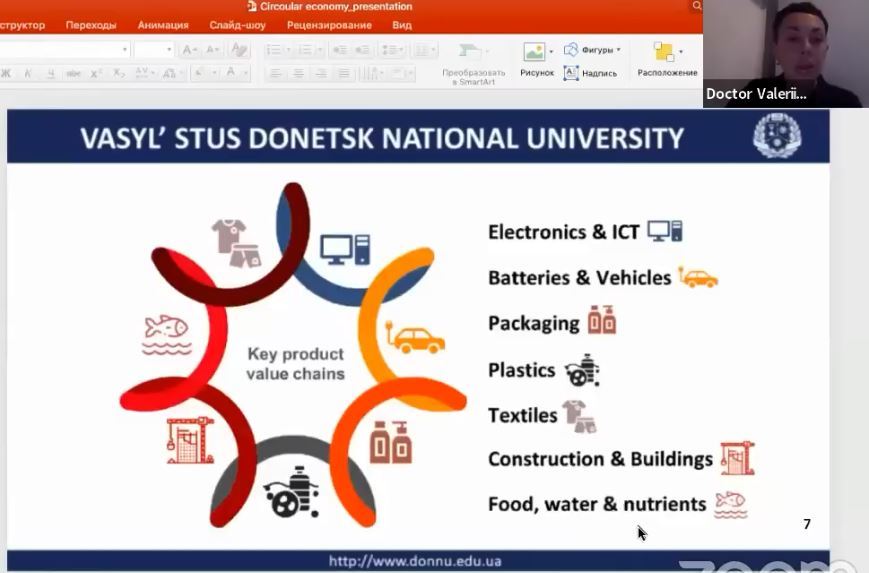Insert a text box via Надпись
Image resolution: width=869 pixels, height=573 pixels.
point(591,73)
